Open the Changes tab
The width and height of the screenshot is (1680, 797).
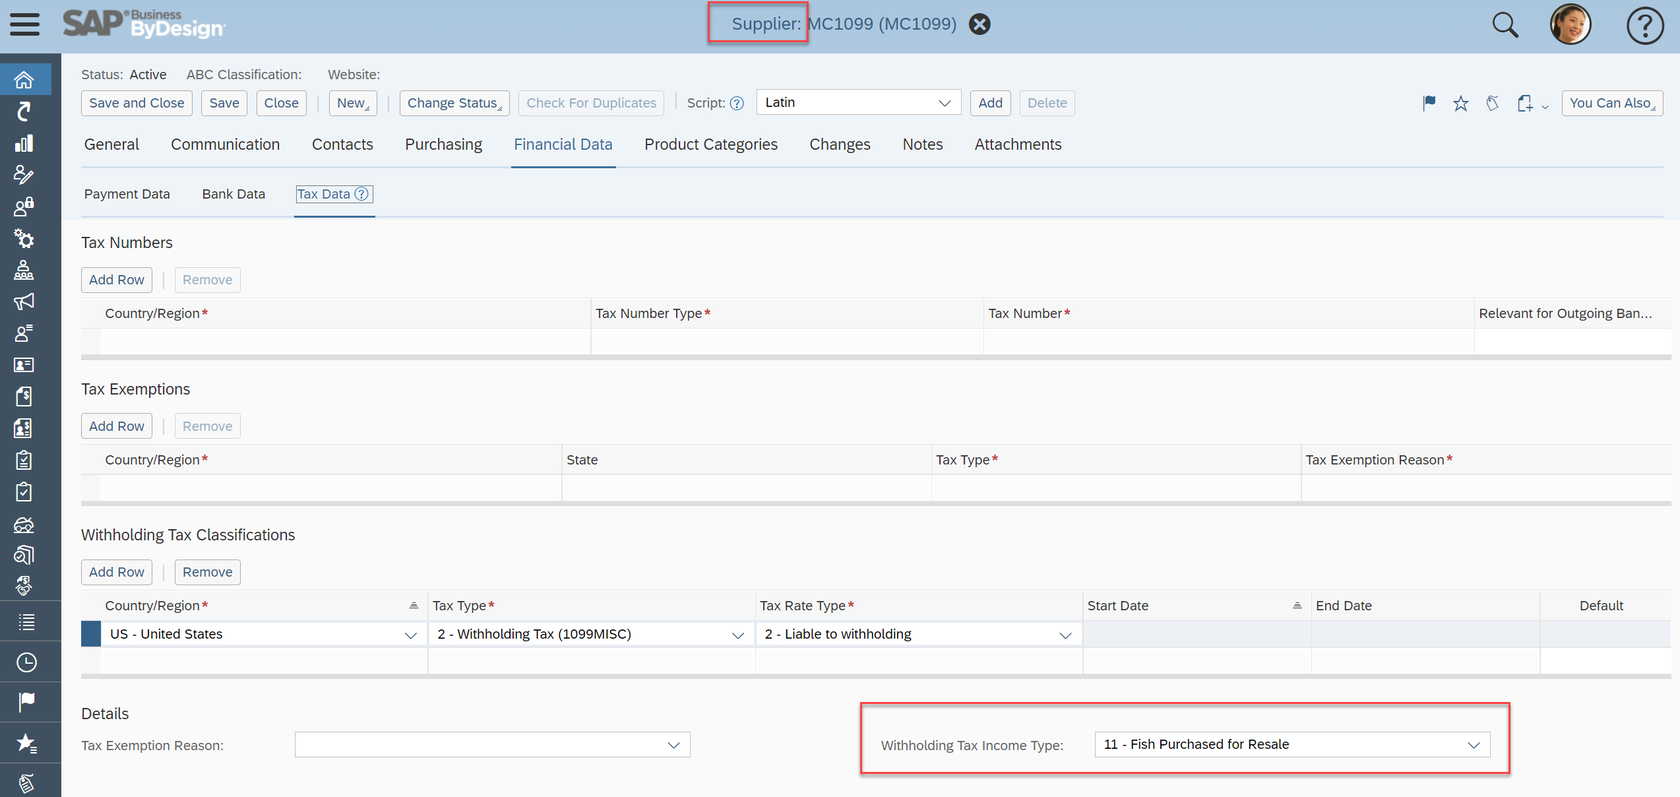coord(840,144)
